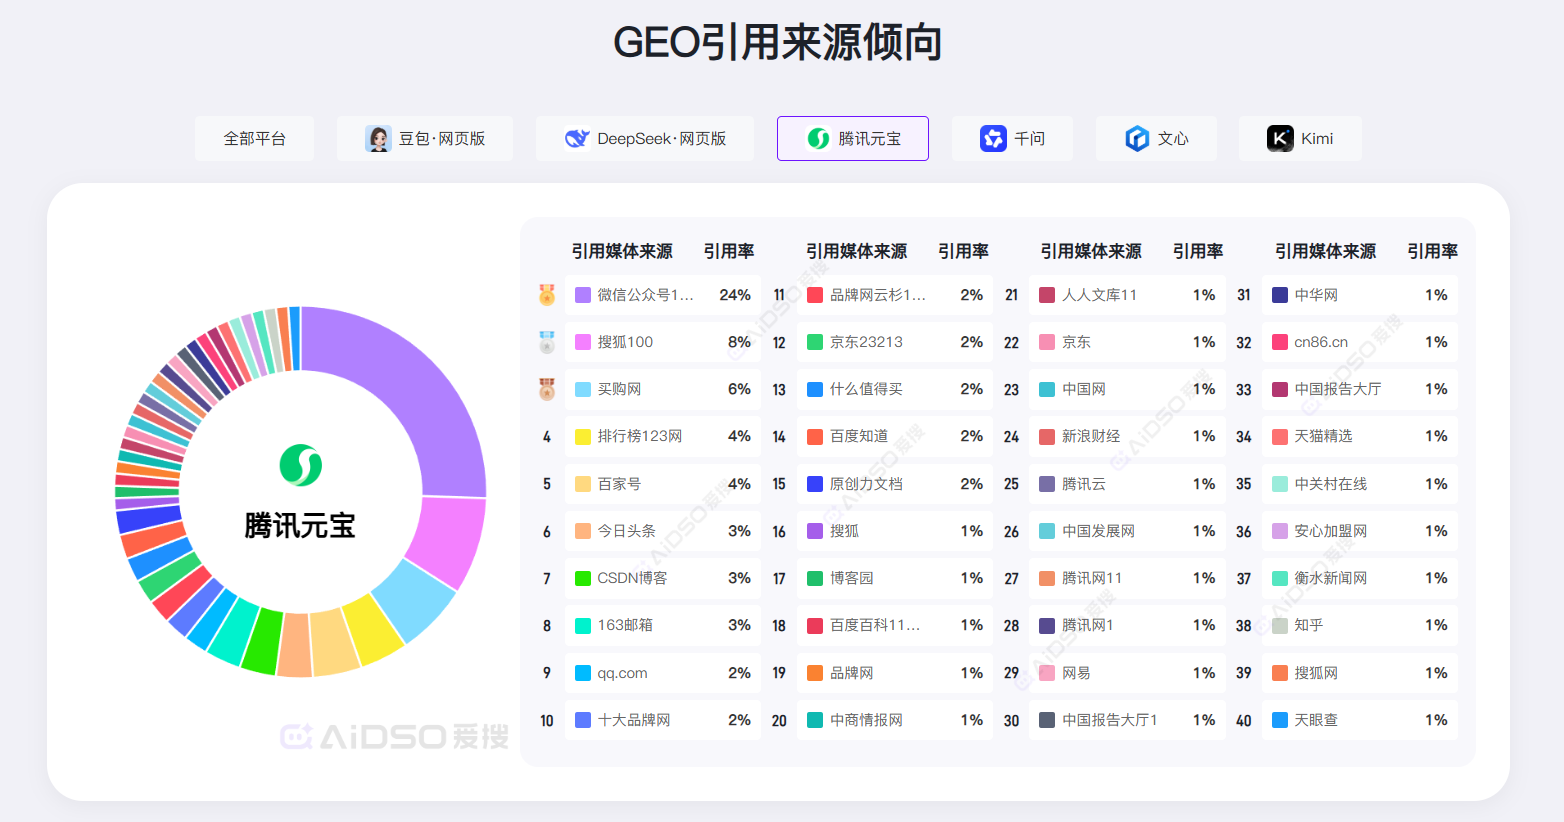Click the 千问 blue logo icon
This screenshot has width=1564, height=822.
coord(993,139)
